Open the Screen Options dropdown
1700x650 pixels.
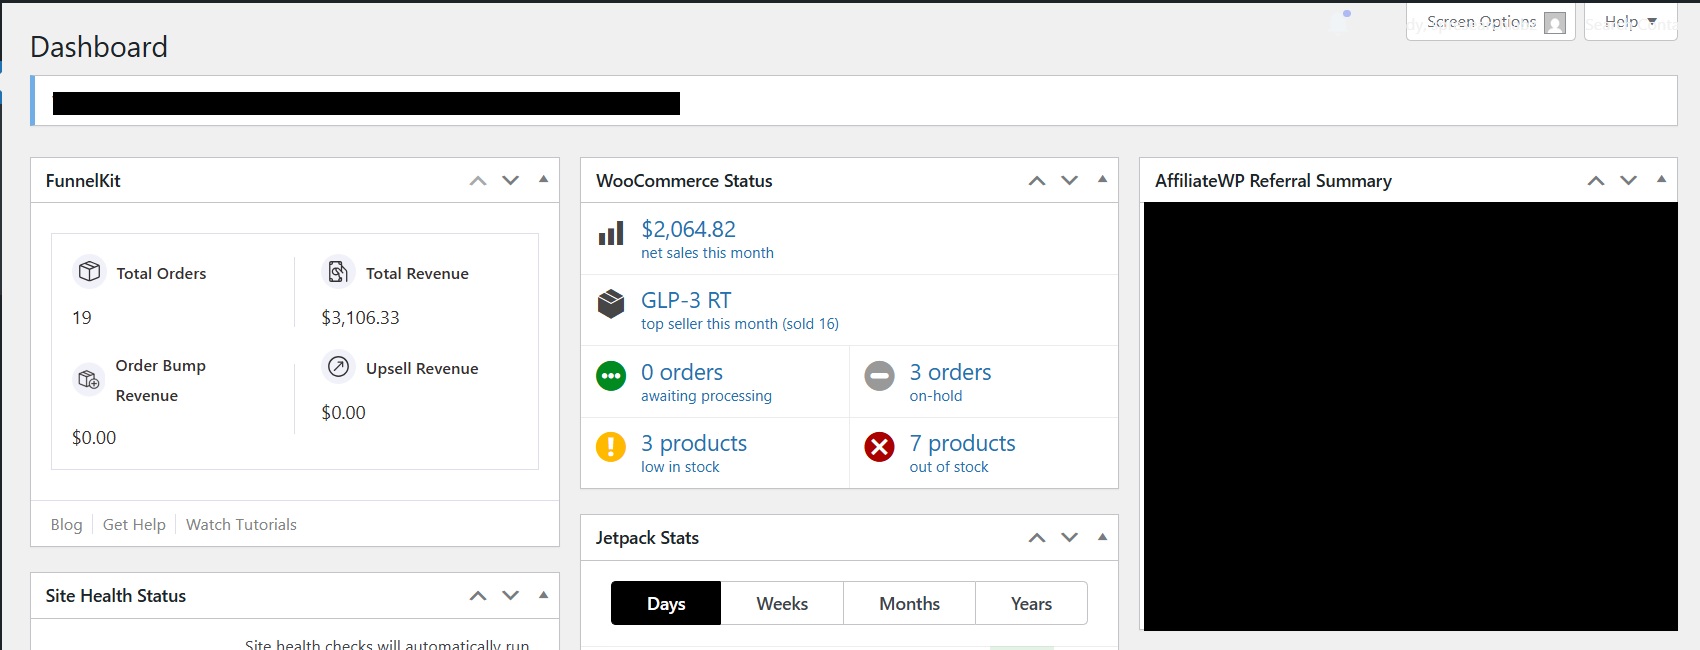coord(1490,22)
